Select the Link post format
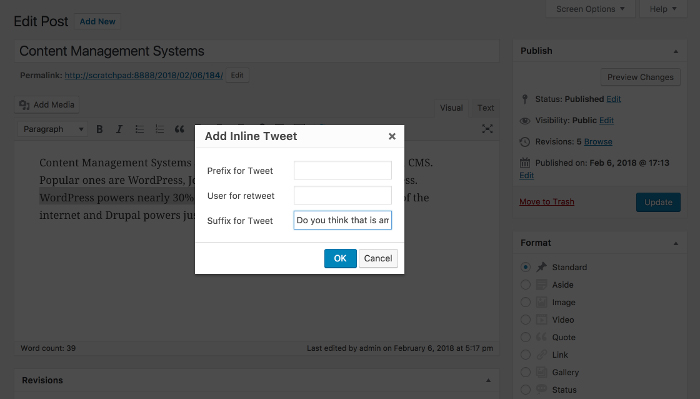 pos(525,355)
